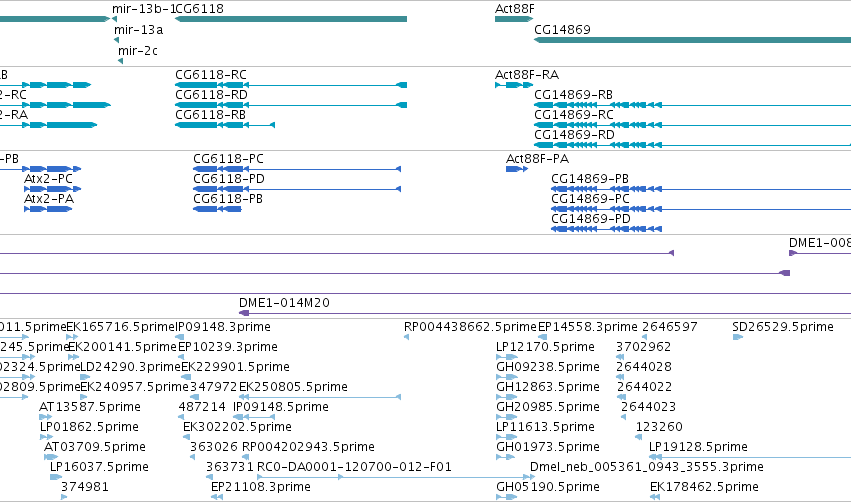
Task: Click the GH12863.5prime EST label
Action: coord(548,387)
